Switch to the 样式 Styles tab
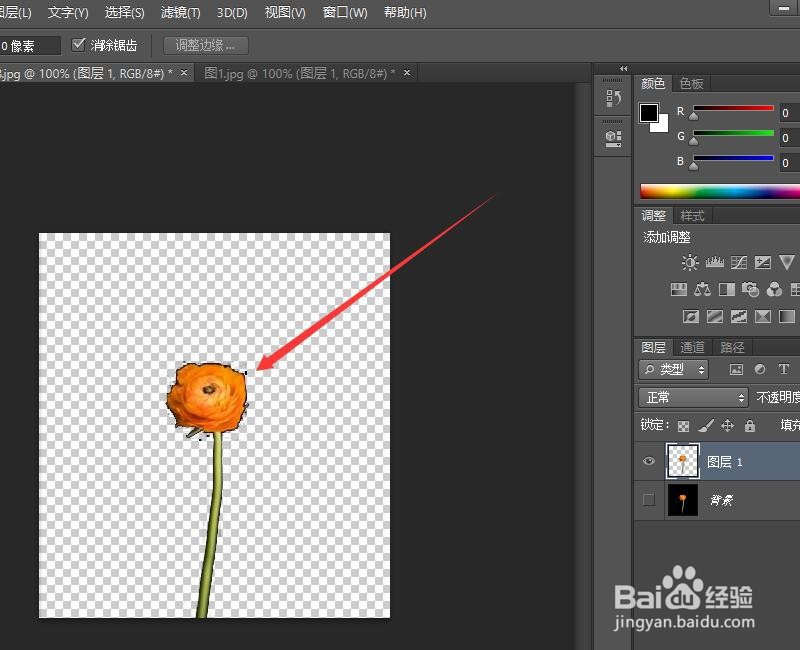 692,215
